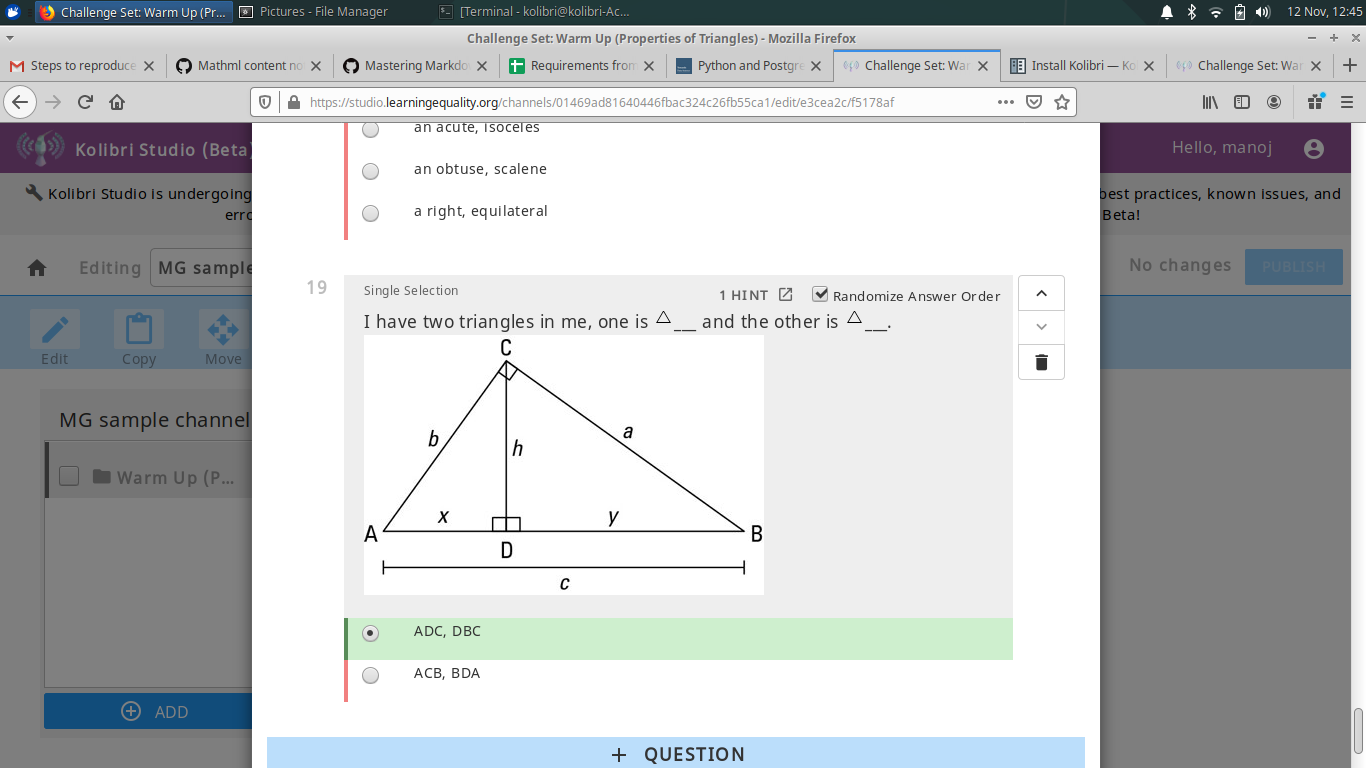Move question 19 down with the chevron
The width and height of the screenshot is (1366, 768).
click(1040, 326)
